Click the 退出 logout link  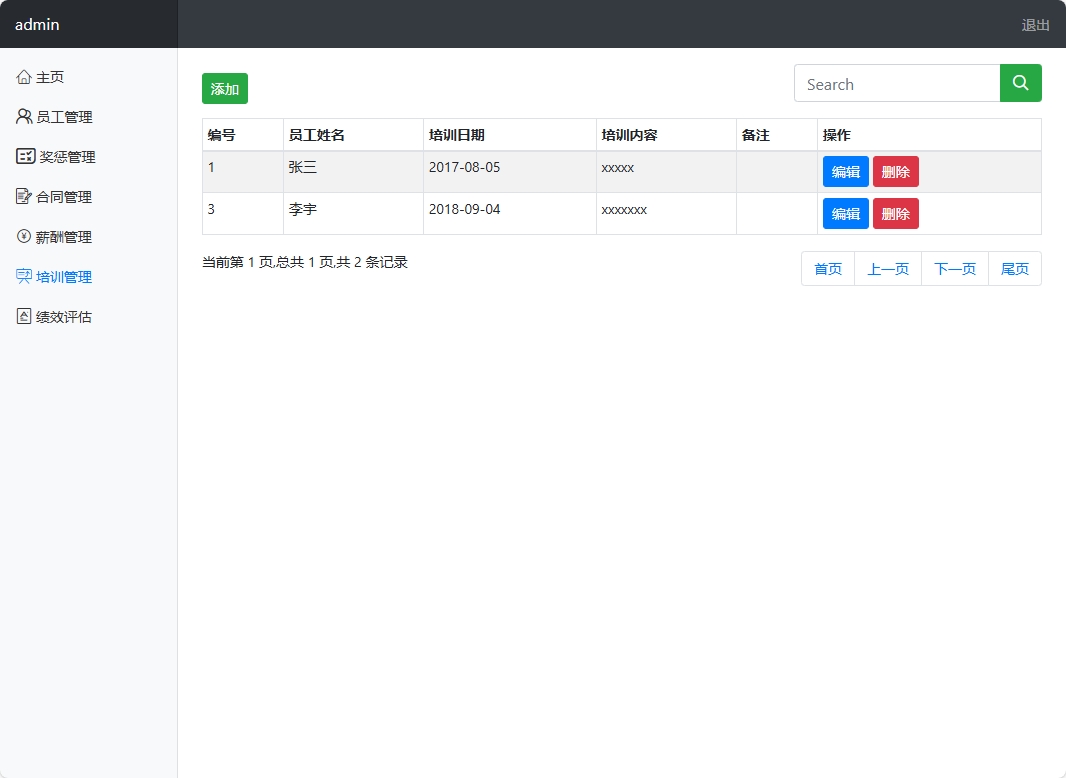point(1035,25)
